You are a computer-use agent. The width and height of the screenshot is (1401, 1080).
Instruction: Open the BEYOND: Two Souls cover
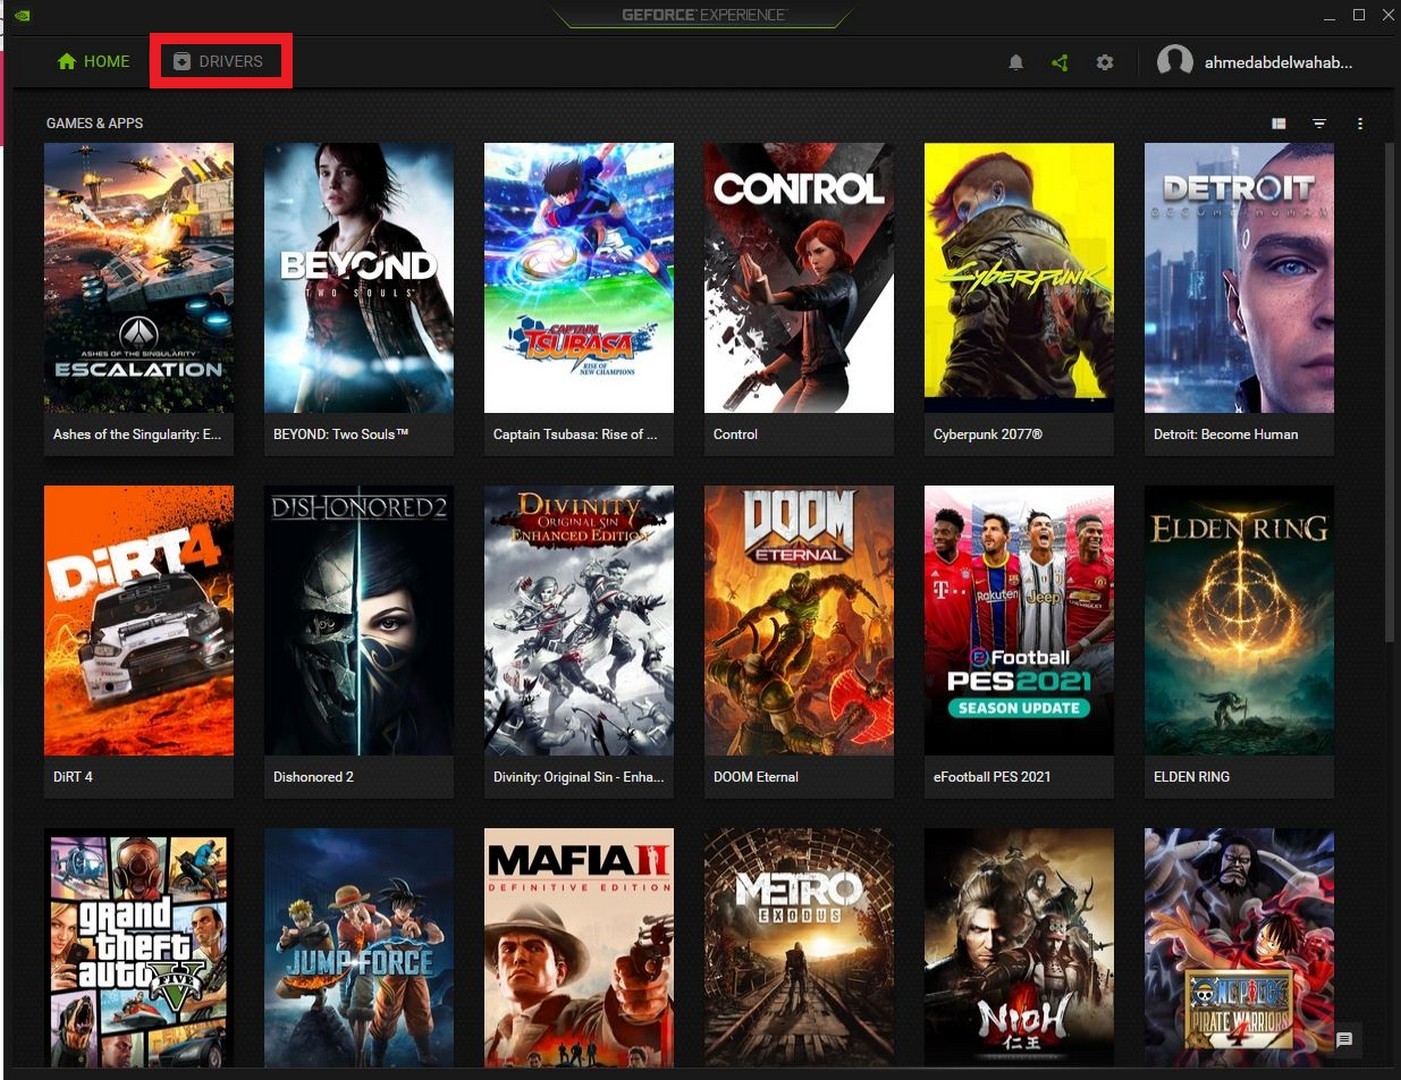(x=359, y=278)
